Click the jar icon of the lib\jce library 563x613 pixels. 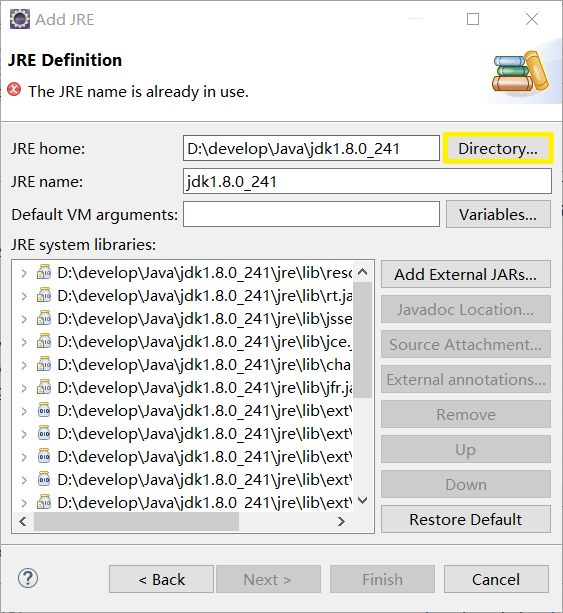44,341
